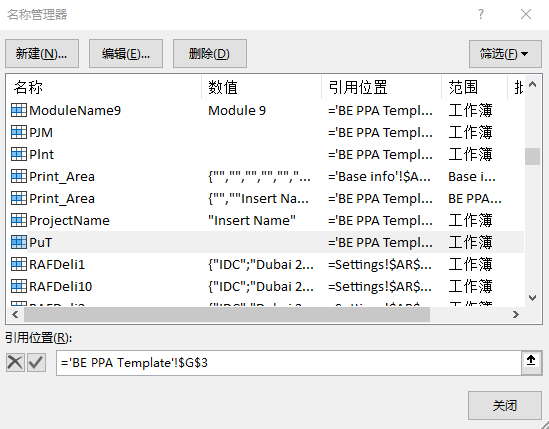
Task: Click the horizontal scrollbar right arrow
Action: click(x=516, y=314)
